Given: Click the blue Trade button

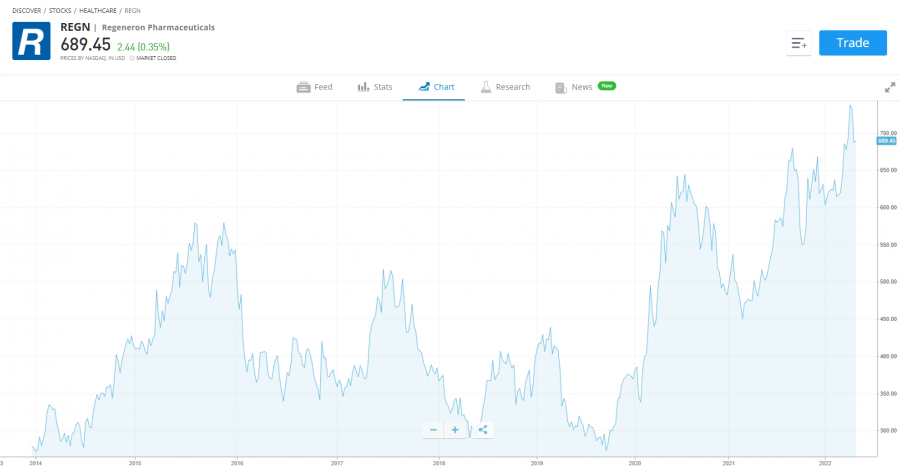Looking at the screenshot, I should [x=852, y=43].
